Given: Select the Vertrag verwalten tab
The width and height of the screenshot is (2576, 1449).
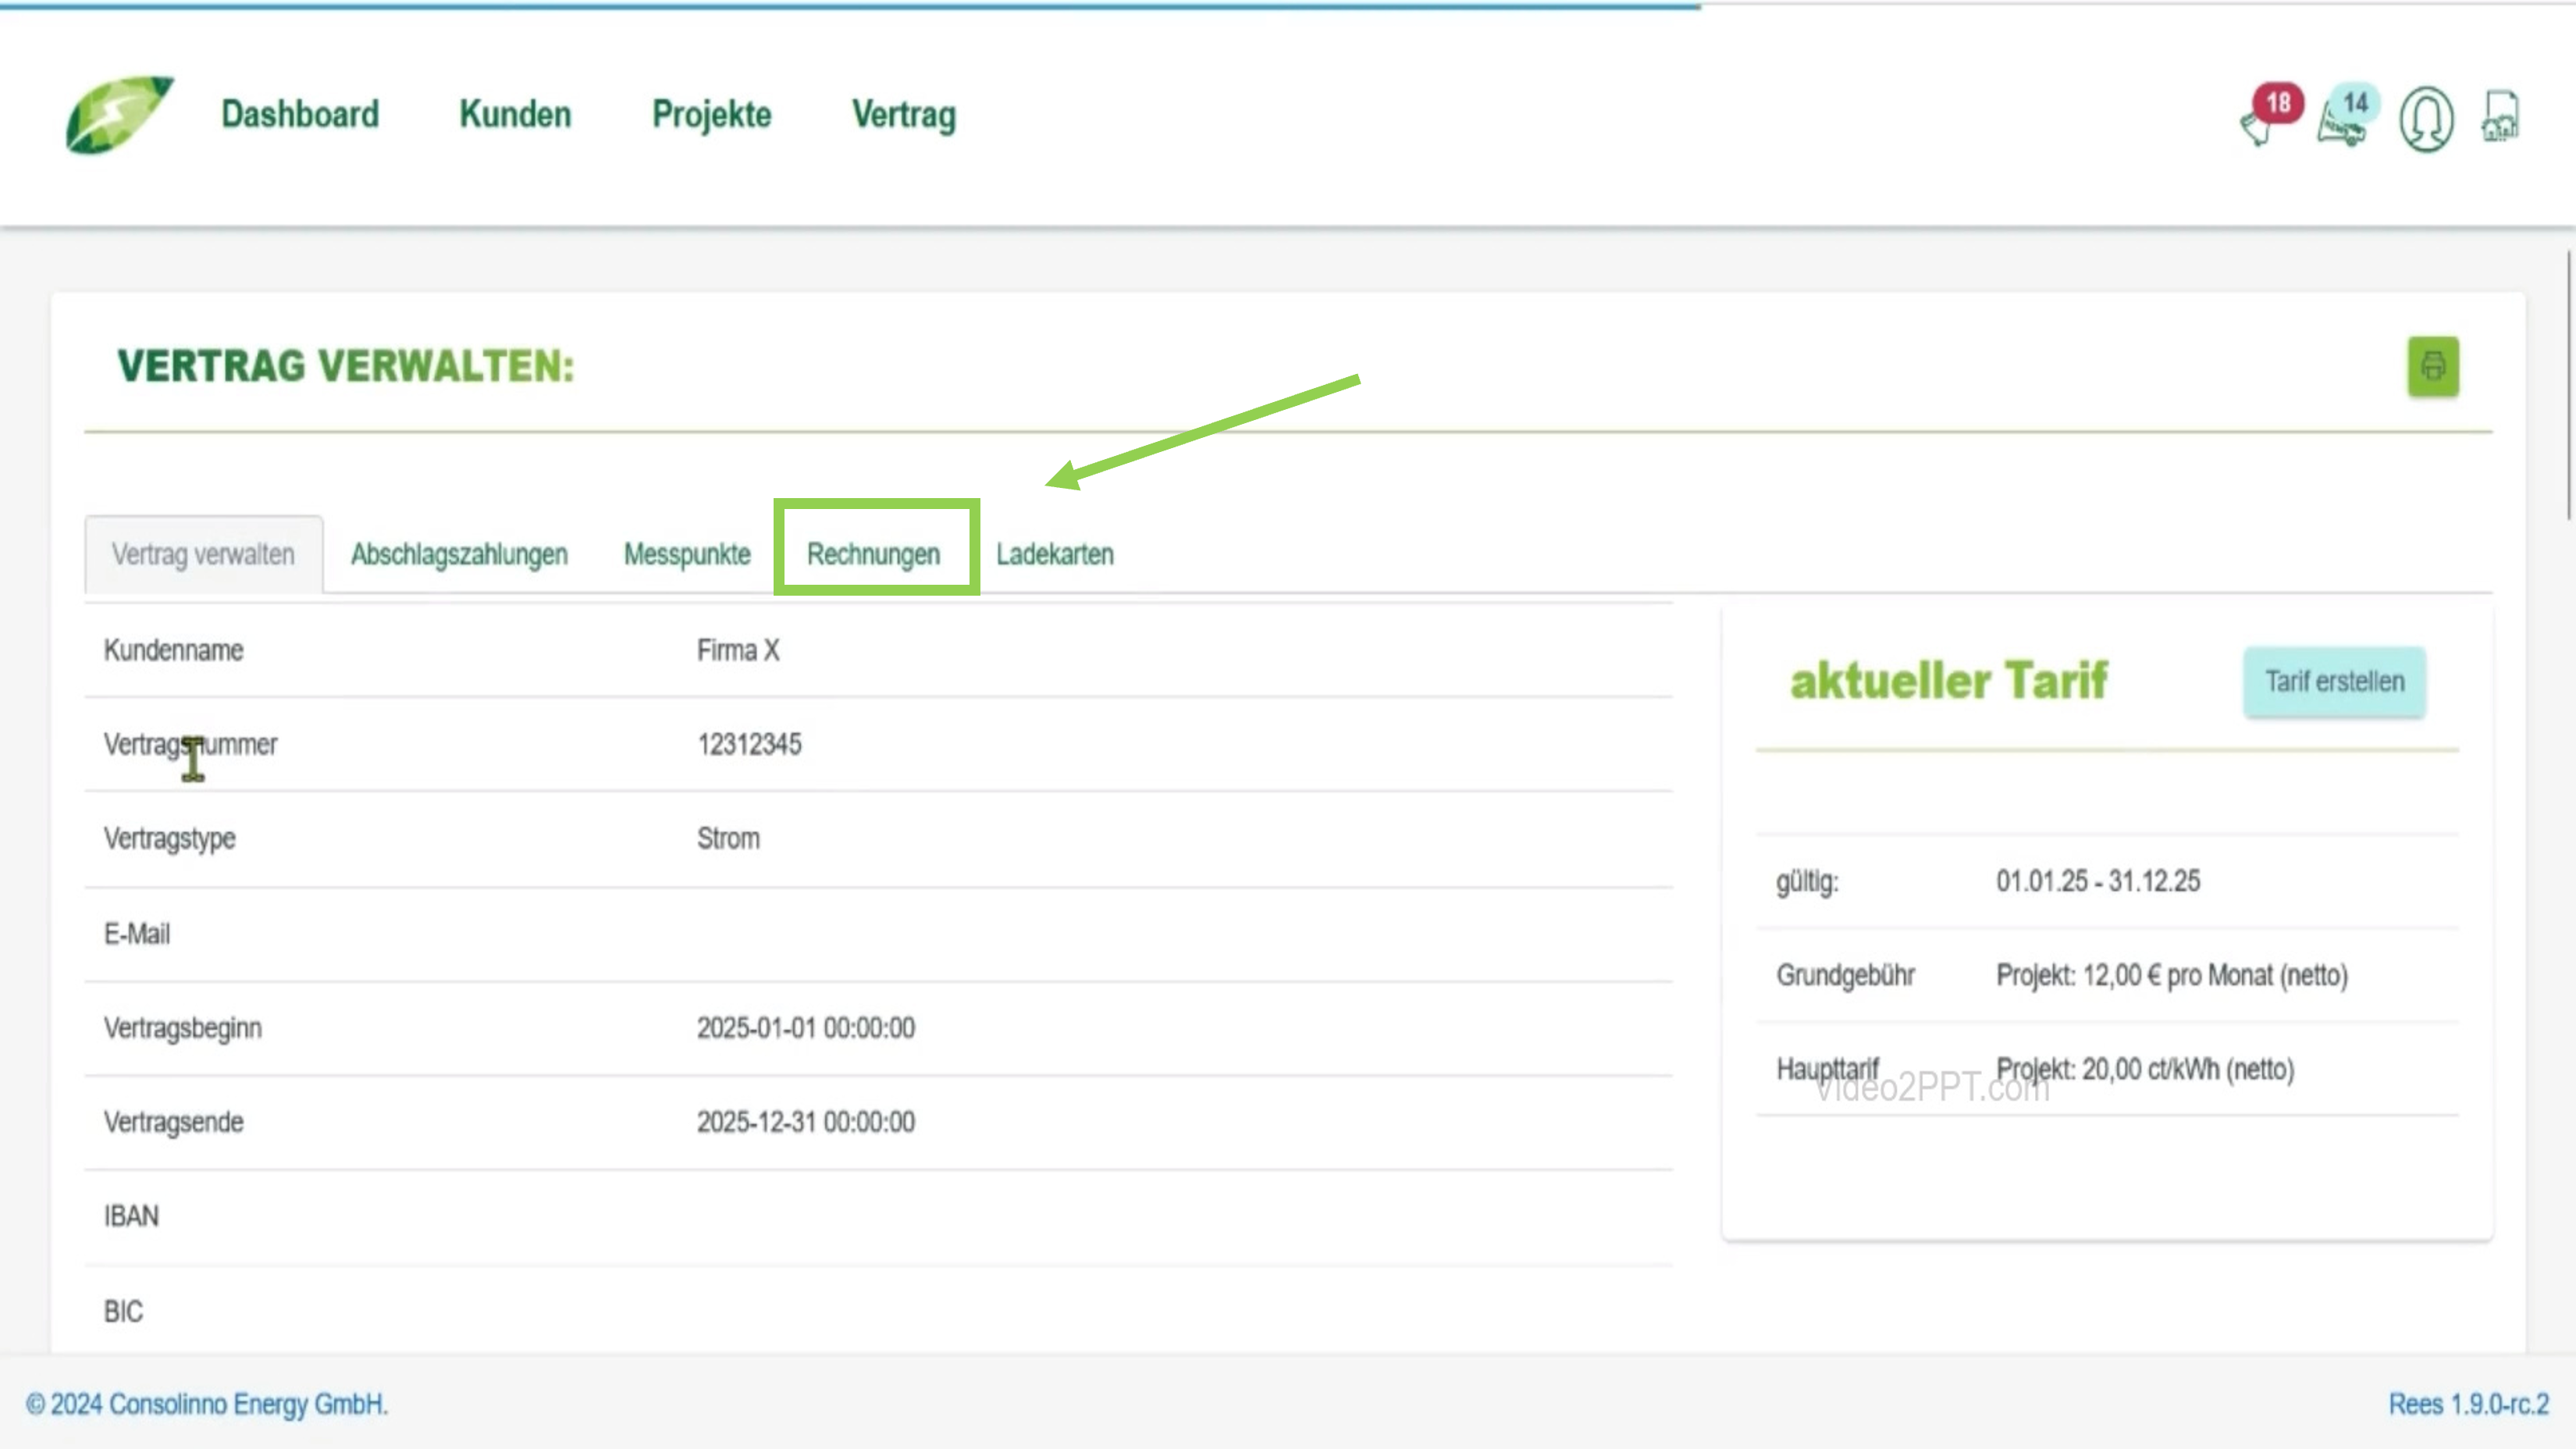Looking at the screenshot, I should click(x=203, y=554).
